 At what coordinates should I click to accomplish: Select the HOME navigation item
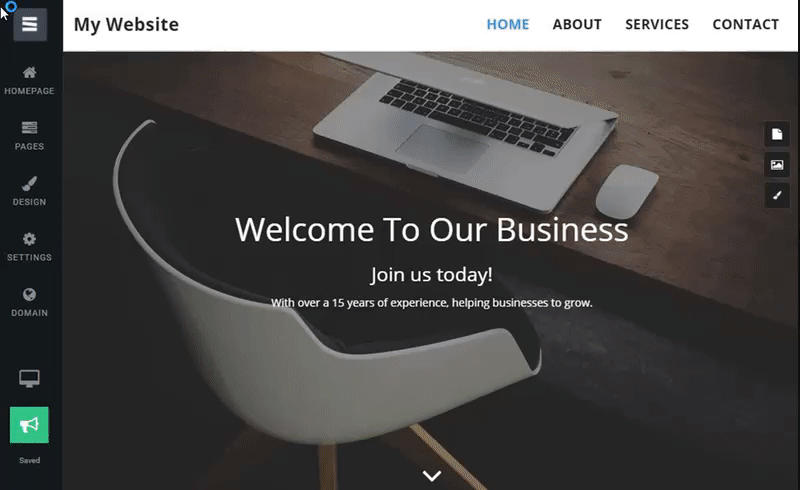point(508,24)
